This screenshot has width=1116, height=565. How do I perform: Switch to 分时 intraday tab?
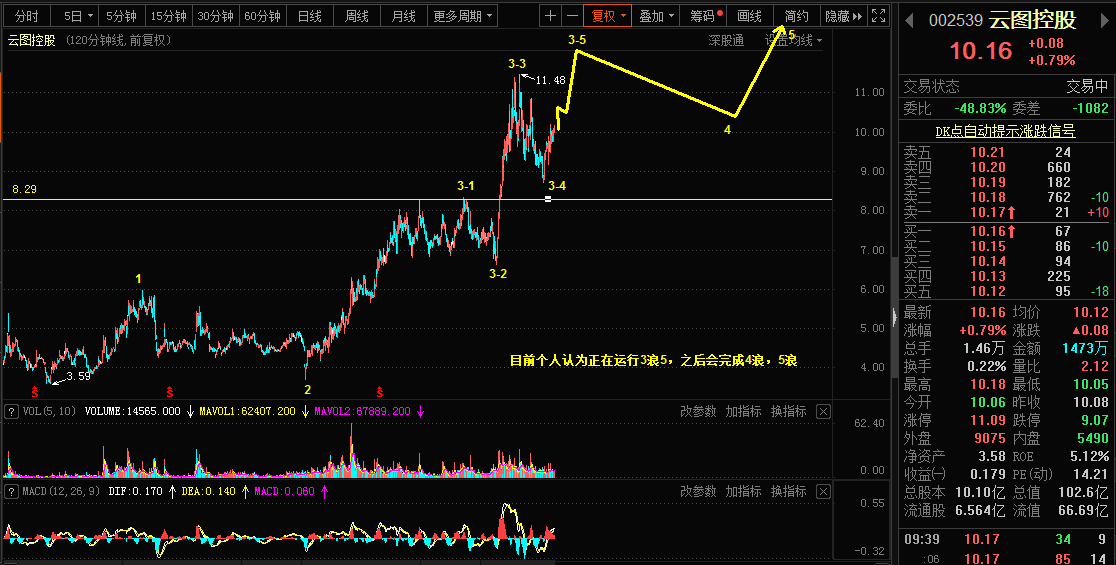coord(26,16)
